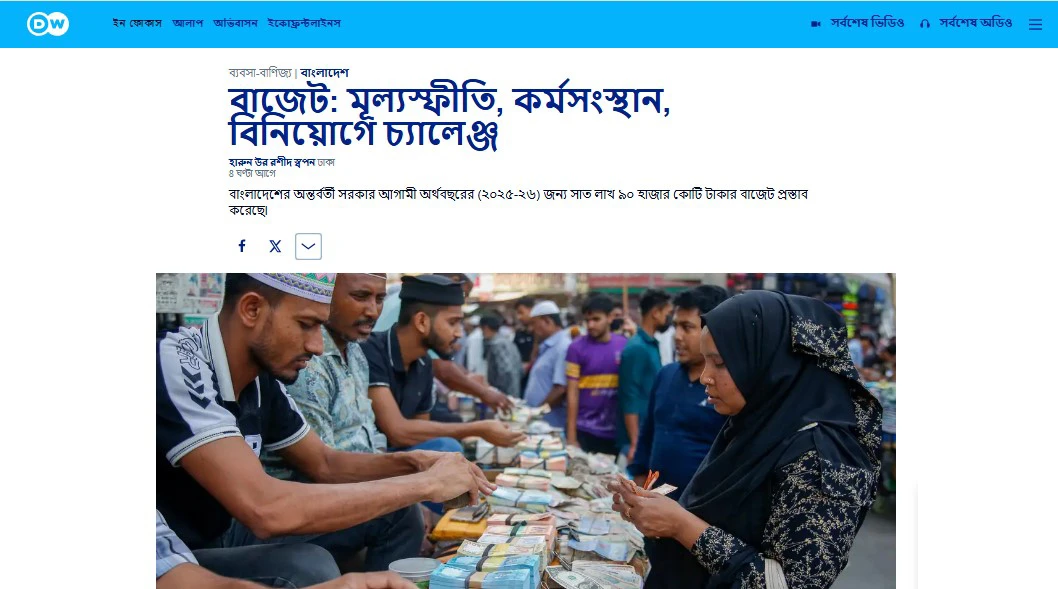The width and height of the screenshot is (1058, 589).
Task: Click the article headline text
Action: point(449,117)
